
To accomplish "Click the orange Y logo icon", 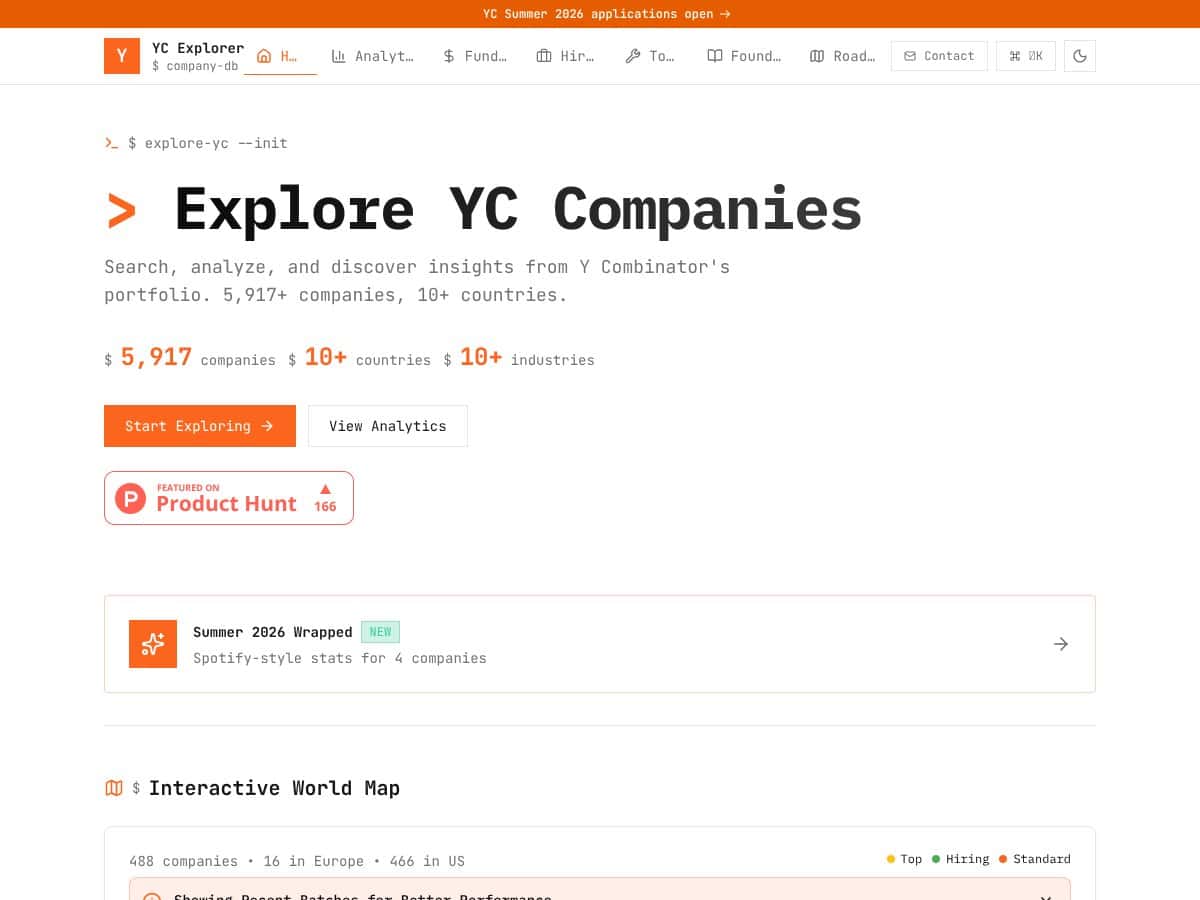I will [x=122, y=56].
